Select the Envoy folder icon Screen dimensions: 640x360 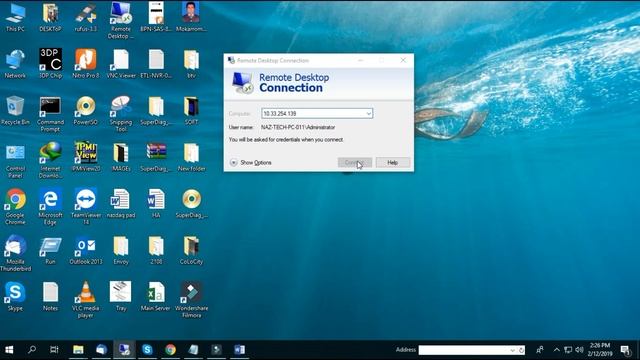121,250
